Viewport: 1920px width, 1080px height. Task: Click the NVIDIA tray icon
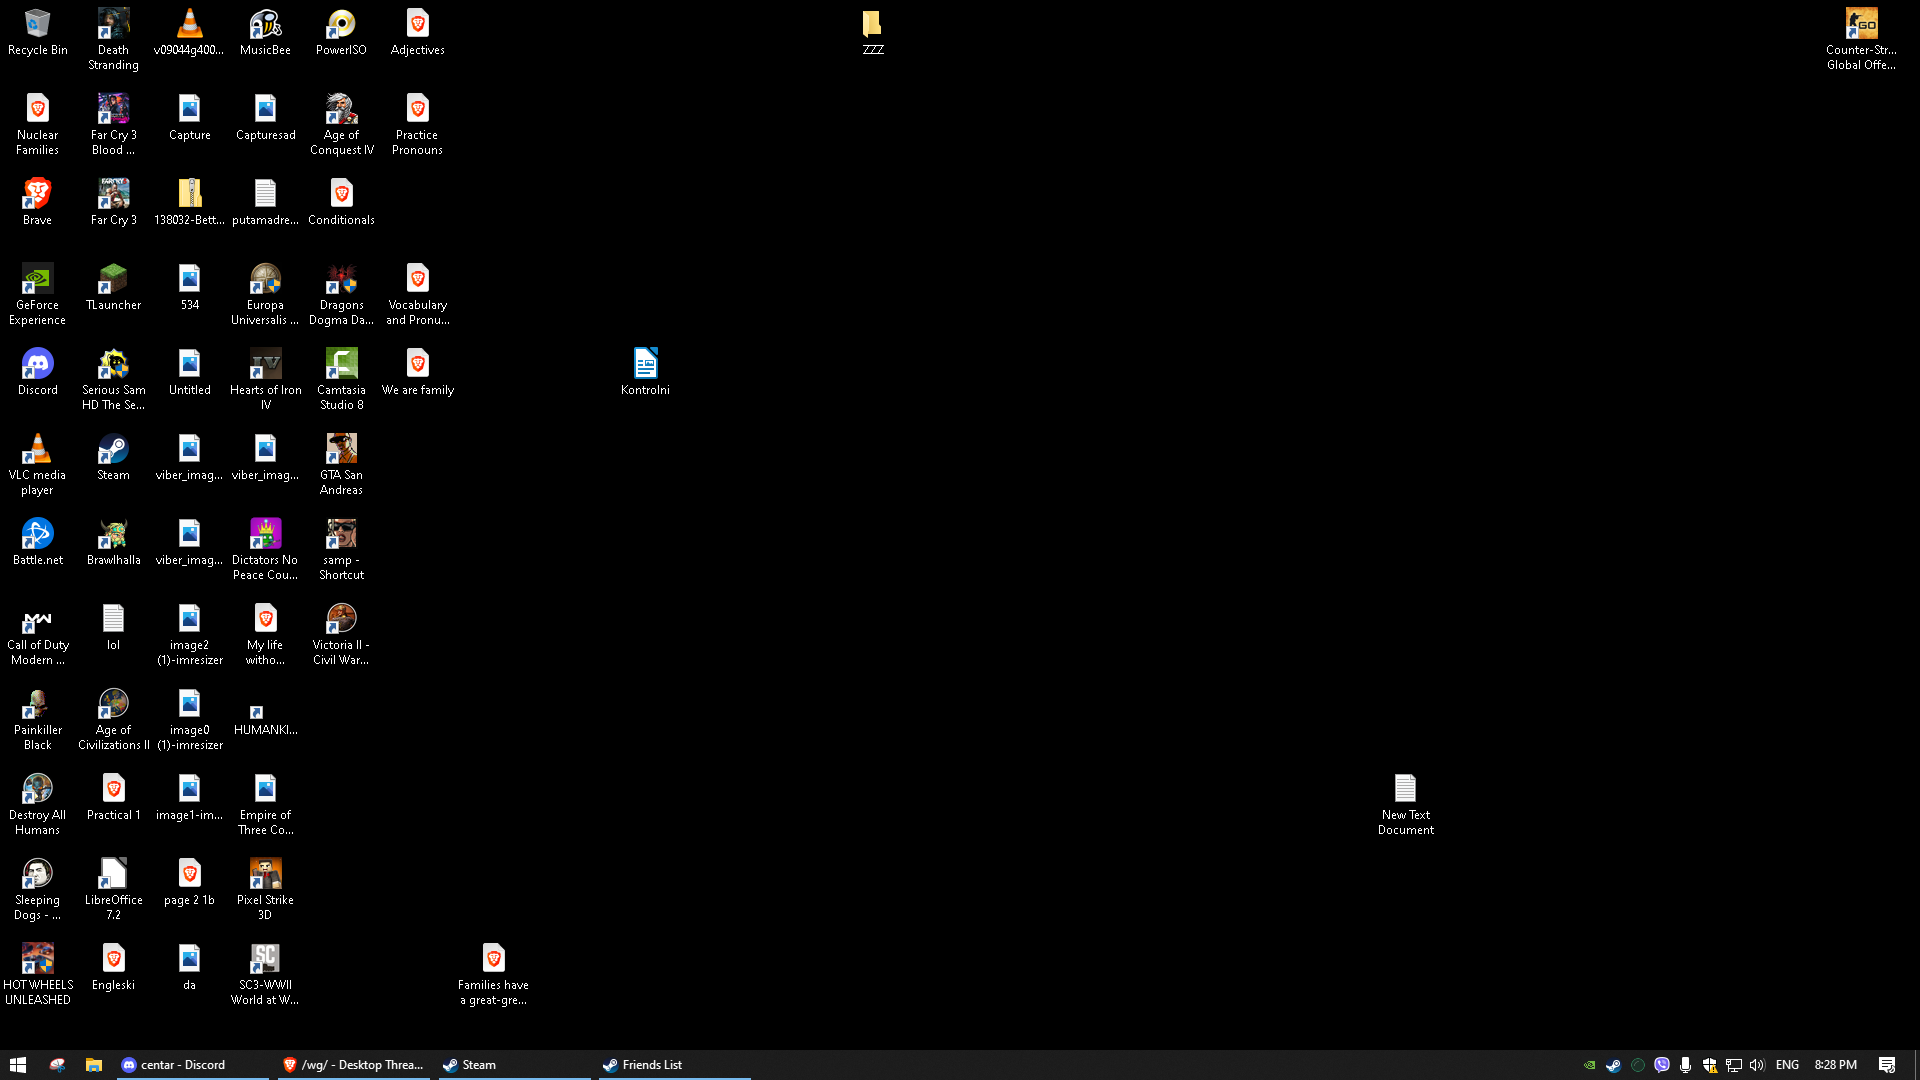1589,1065
